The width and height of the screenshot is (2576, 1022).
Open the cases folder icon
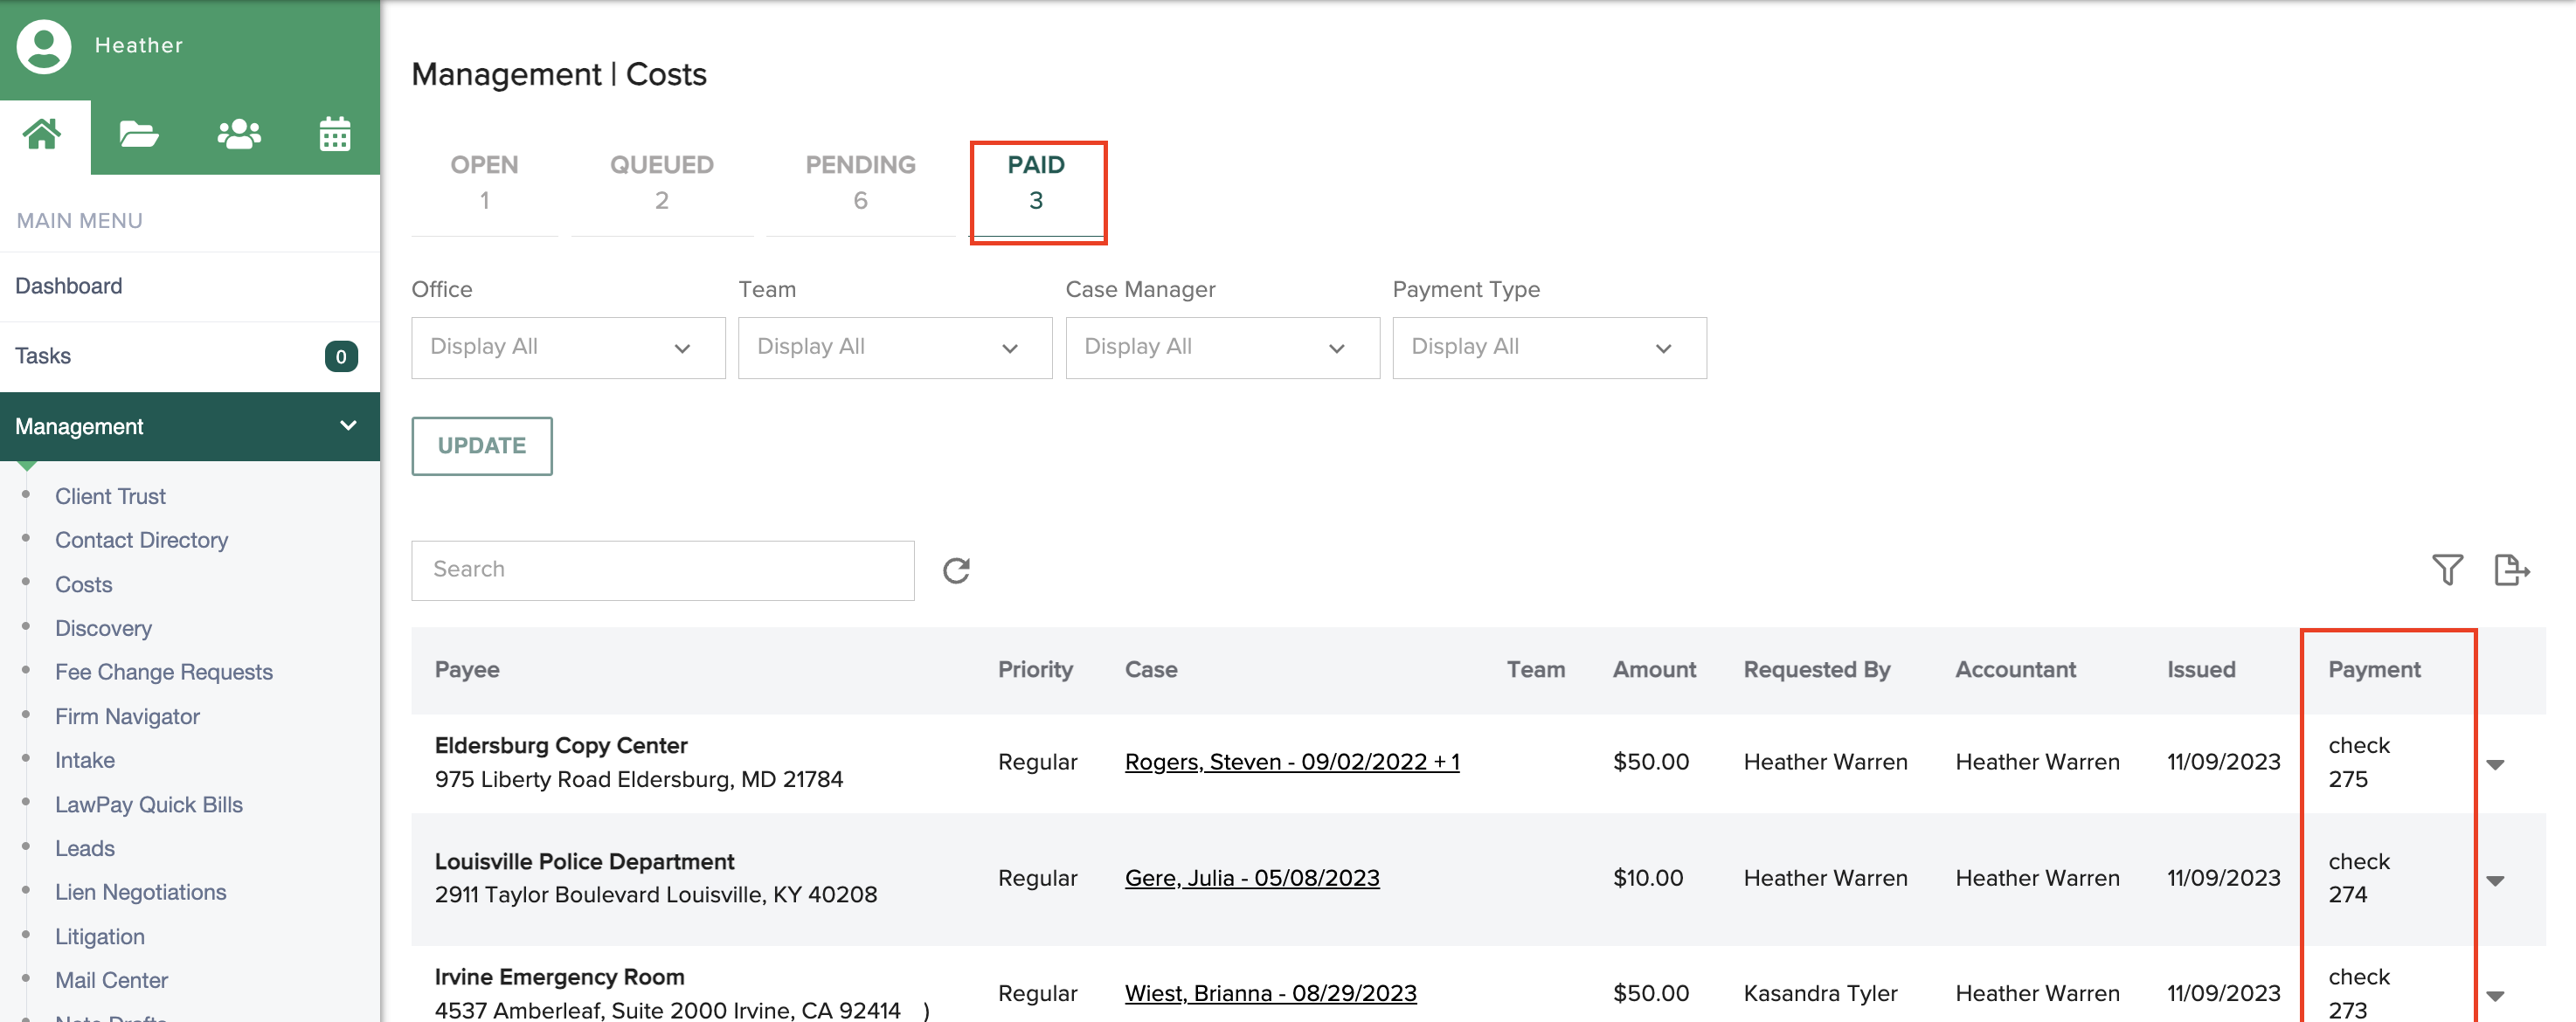tap(138, 134)
